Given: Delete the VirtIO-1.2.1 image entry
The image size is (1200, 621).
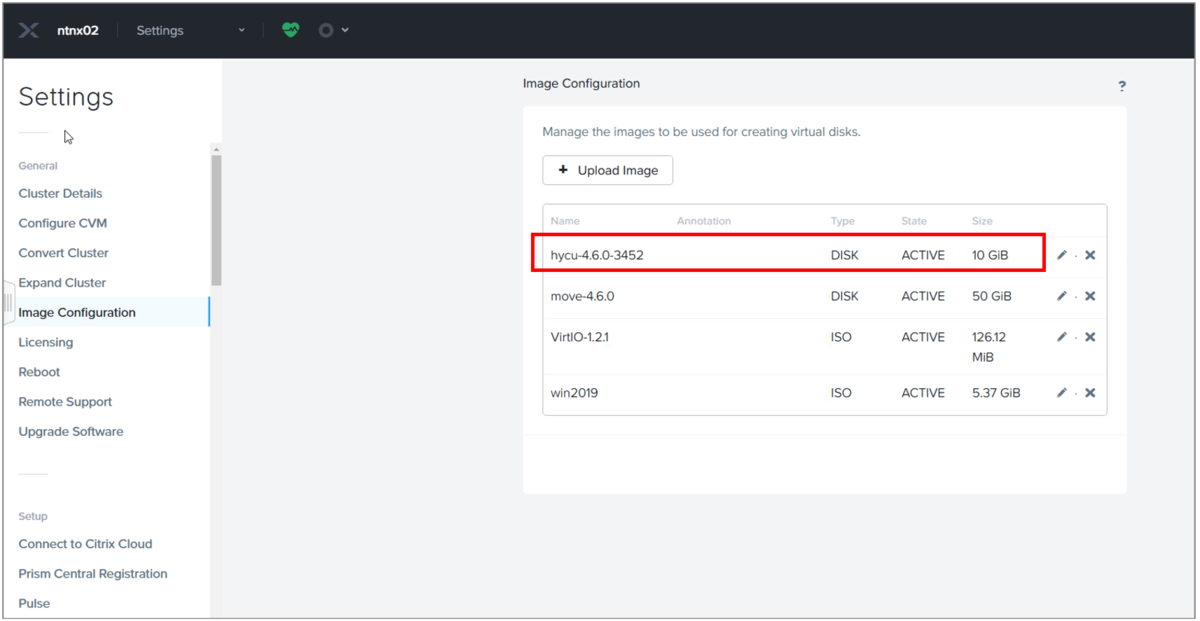Looking at the screenshot, I should click(1090, 337).
